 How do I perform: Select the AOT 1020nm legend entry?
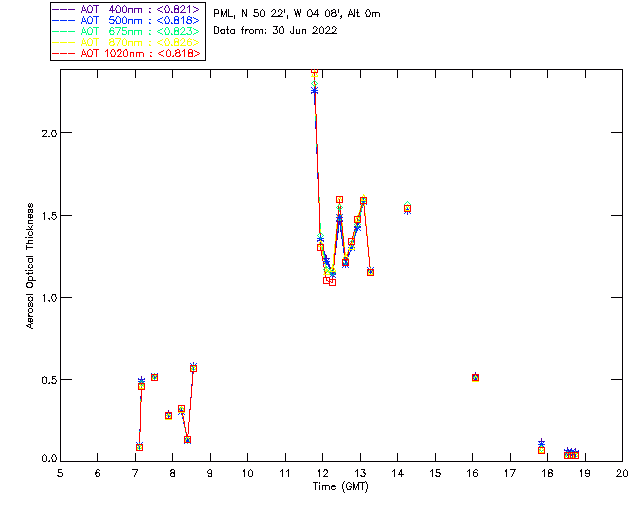point(126,53)
